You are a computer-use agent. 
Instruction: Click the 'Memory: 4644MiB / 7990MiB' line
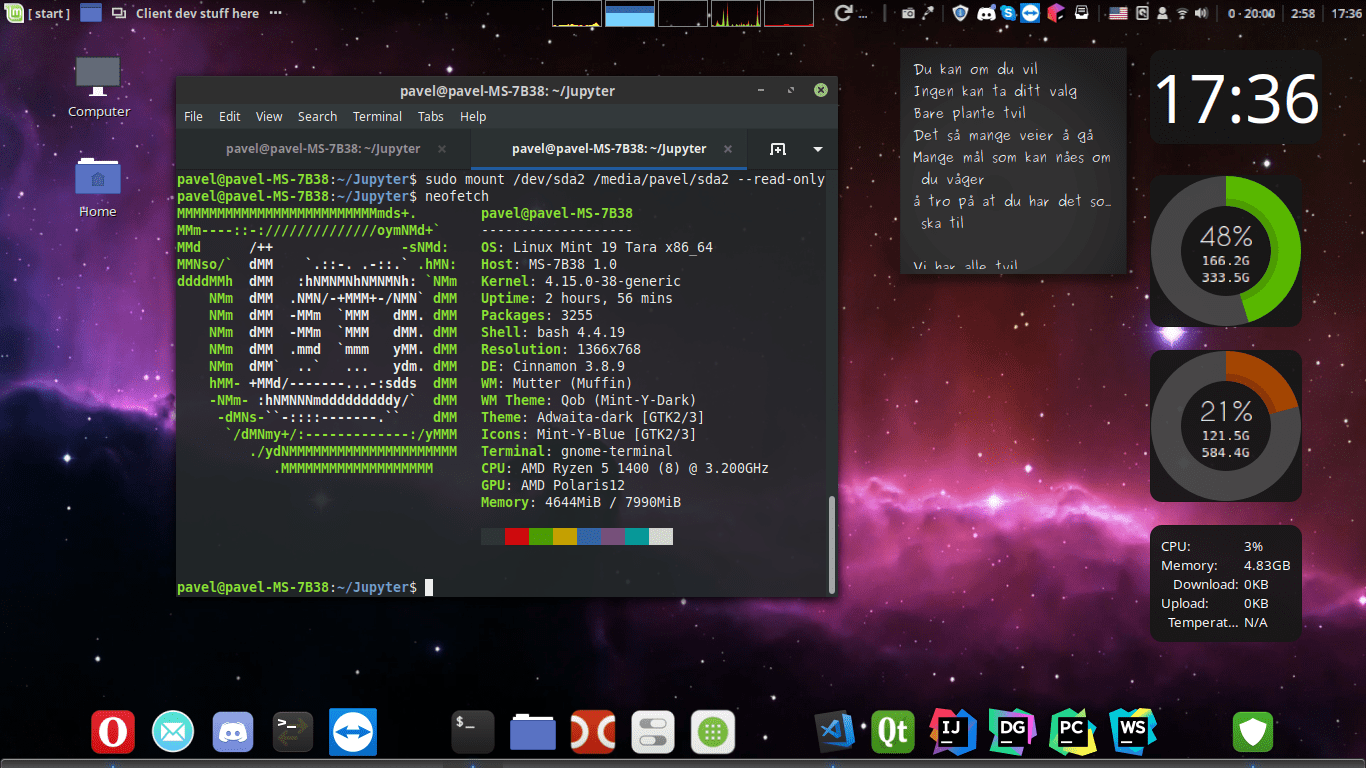[581, 502]
